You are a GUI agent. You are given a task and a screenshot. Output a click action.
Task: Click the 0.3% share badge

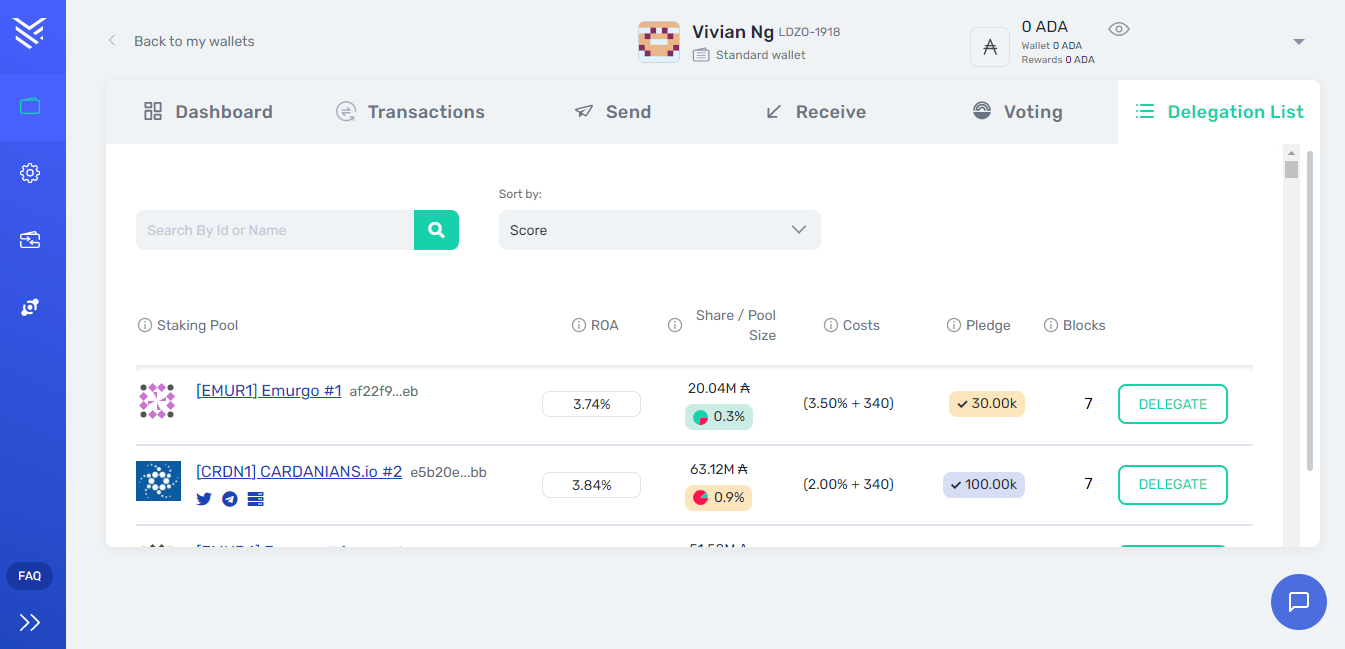(719, 417)
